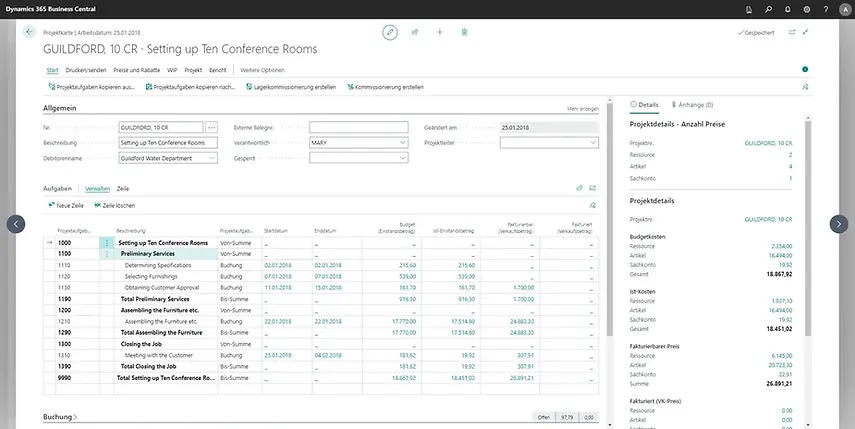Open Debitorenname lookup ellipsis
The width and height of the screenshot is (855, 429).
click(212, 158)
